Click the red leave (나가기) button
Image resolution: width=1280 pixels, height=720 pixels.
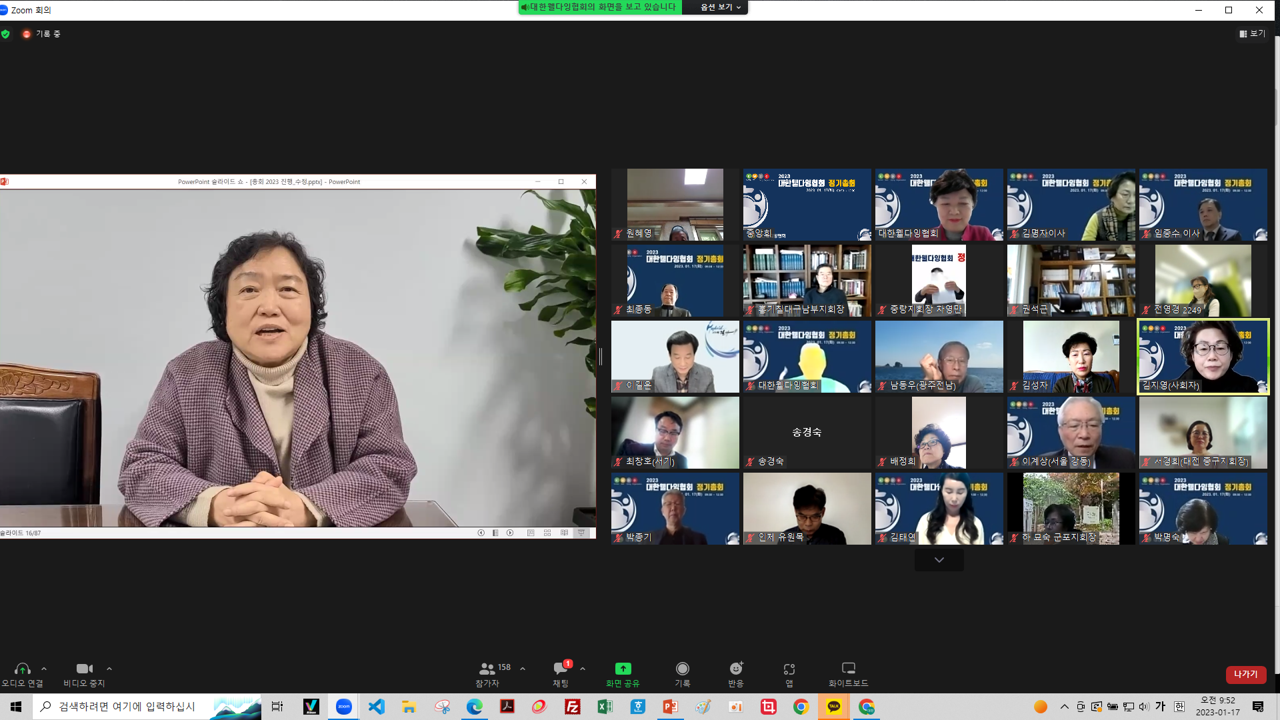click(x=1245, y=675)
